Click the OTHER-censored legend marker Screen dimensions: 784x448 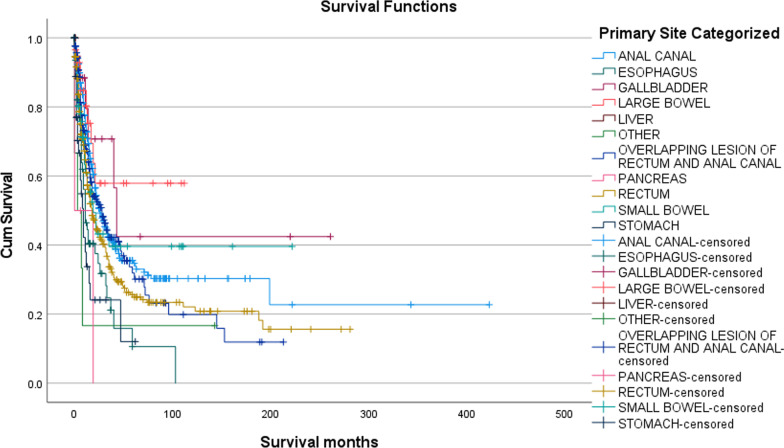(603, 319)
